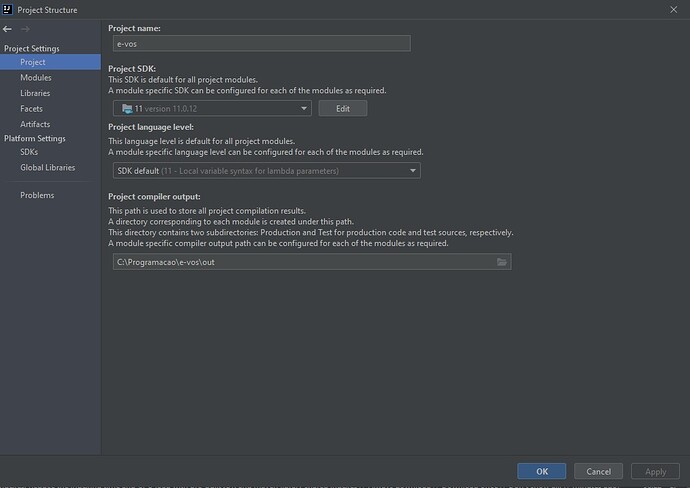Viewport: 690px width, 488px height.
Task: Click the Cancel button
Action: point(598,471)
